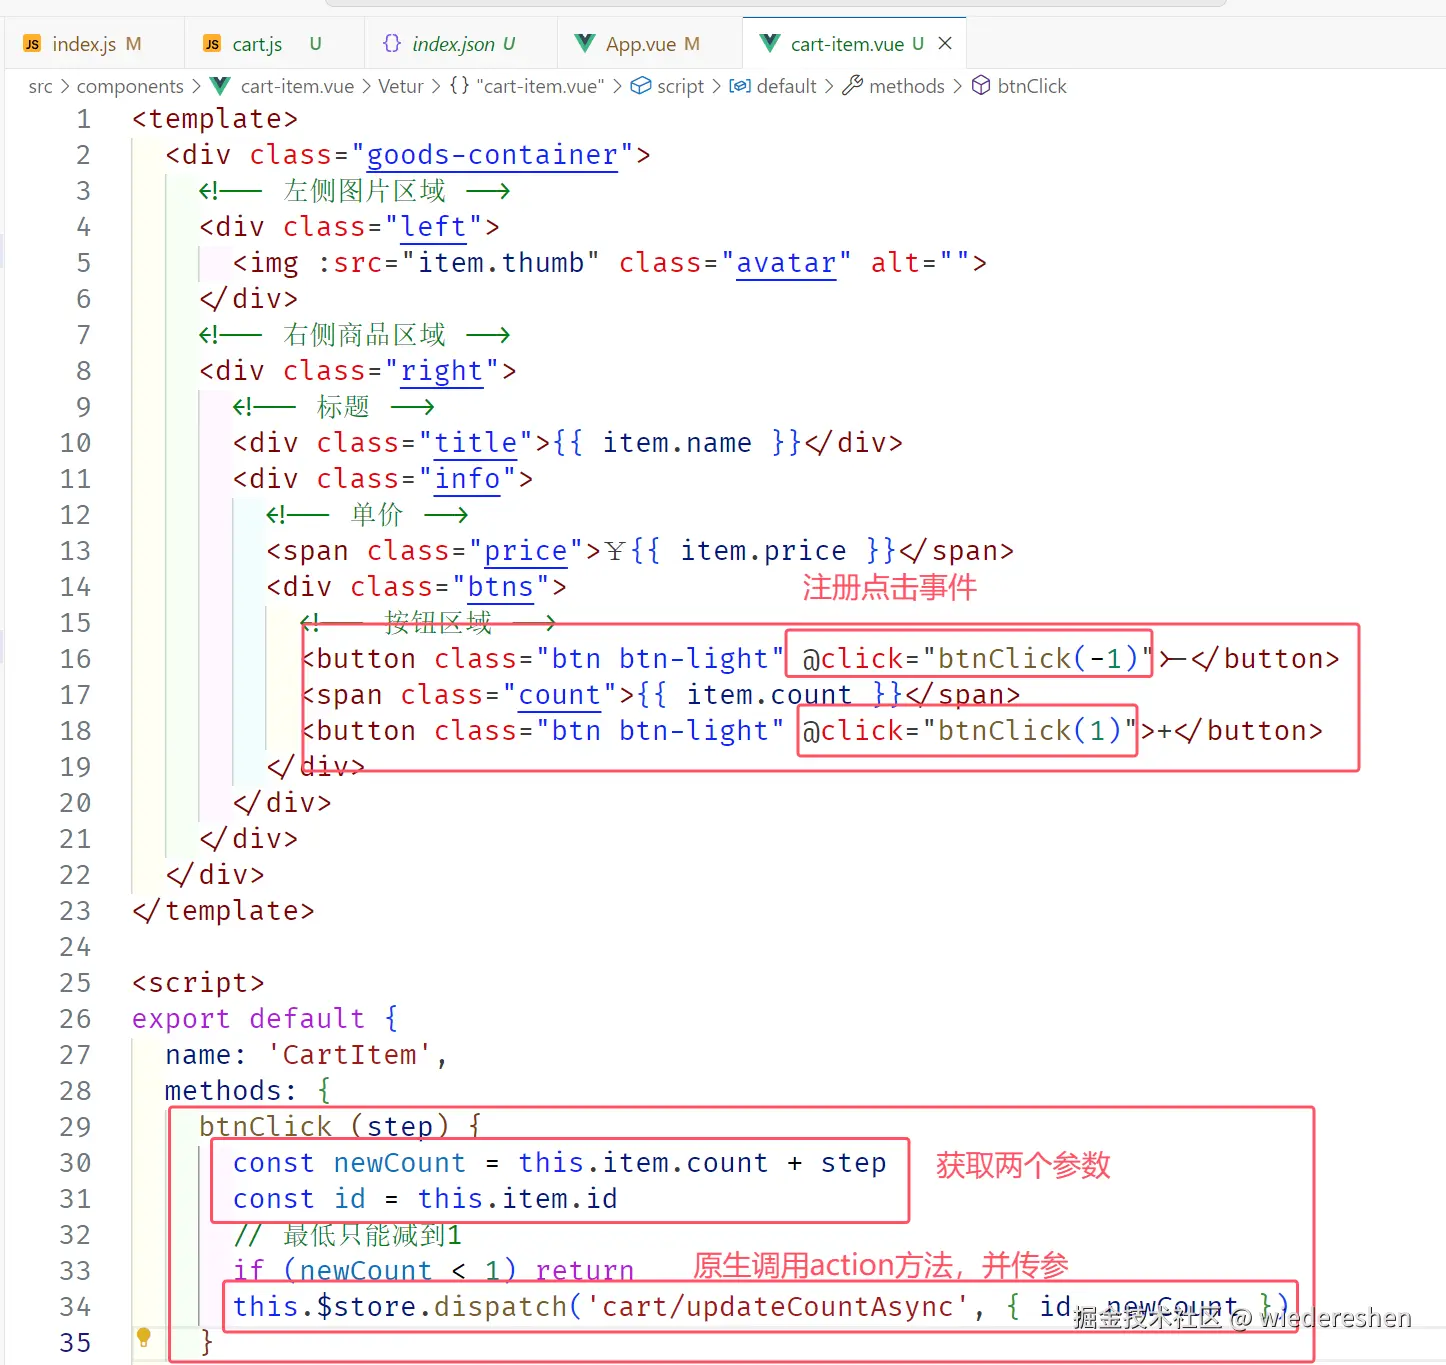Click line number 35 in gutter
Screen dimensions: 1446x1365
76,1343
